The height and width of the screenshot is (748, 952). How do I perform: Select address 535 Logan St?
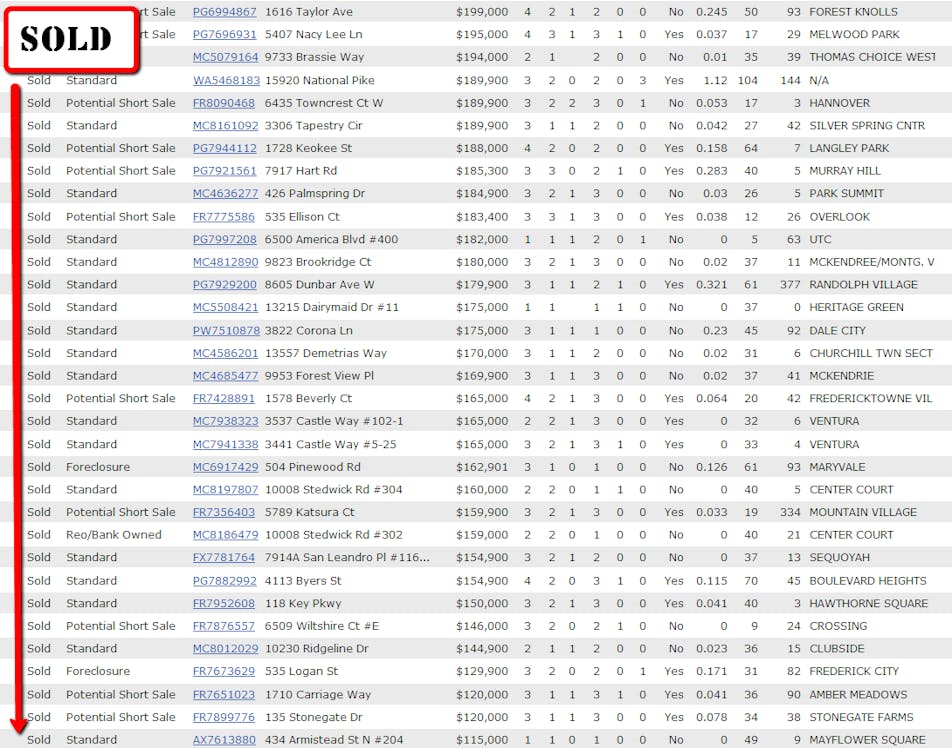[x=302, y=672]
